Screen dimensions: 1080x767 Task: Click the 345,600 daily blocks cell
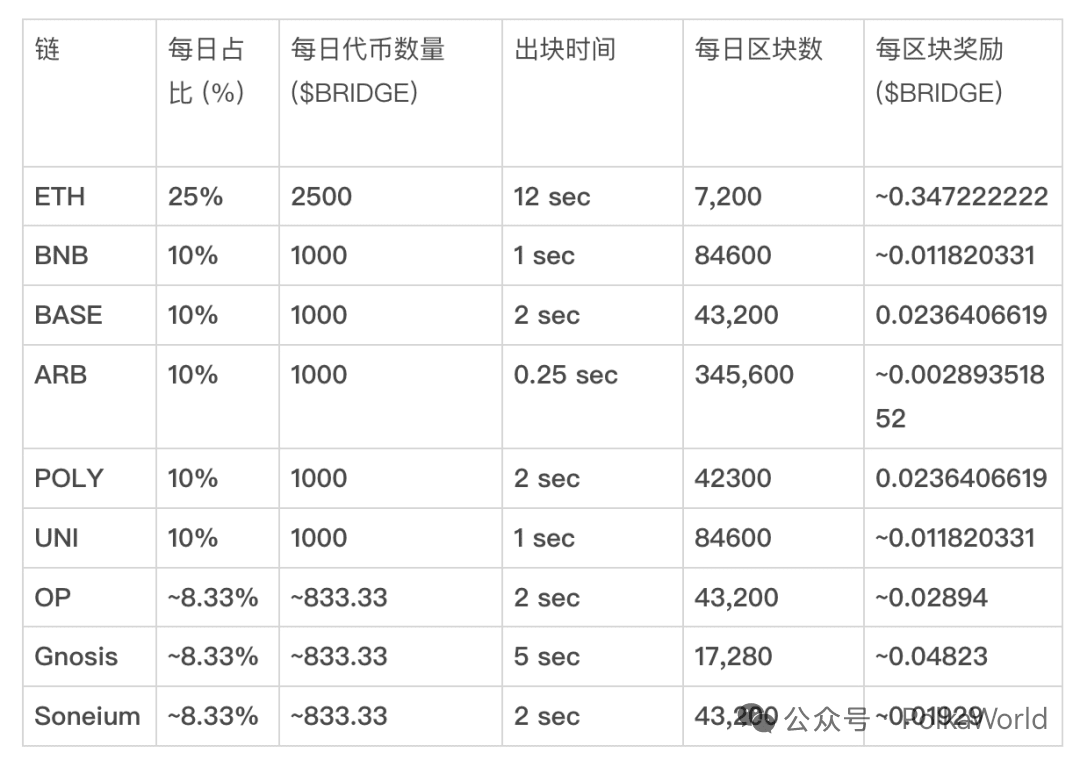tap(744, 375)
